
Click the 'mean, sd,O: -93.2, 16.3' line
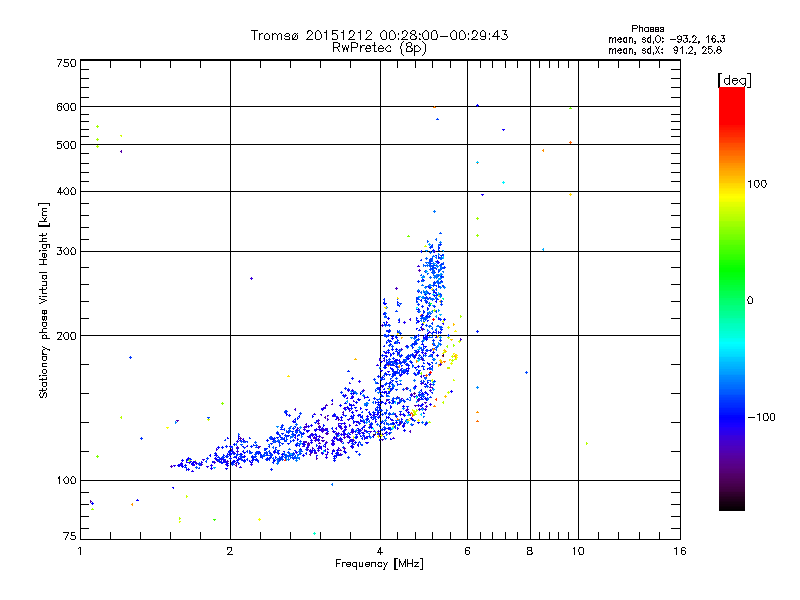[666, 39]
